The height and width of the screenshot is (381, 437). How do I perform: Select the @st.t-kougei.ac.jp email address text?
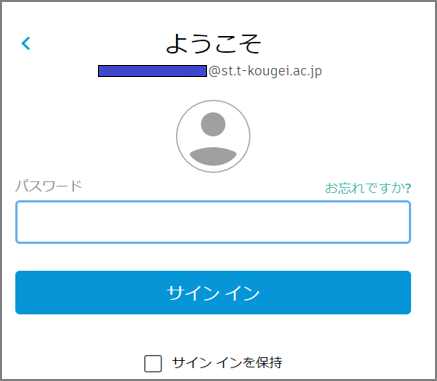coord(265,71)
